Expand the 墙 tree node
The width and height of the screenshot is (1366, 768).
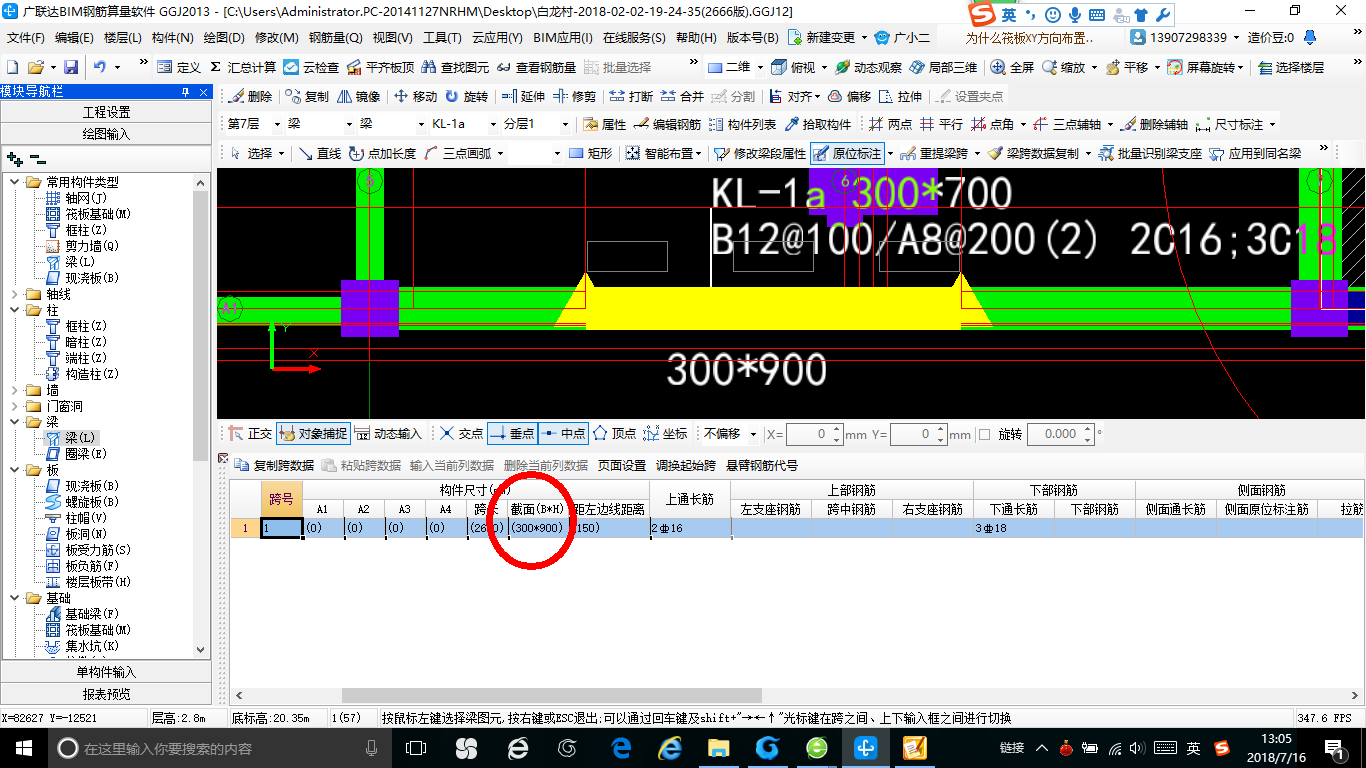[15, 390]
